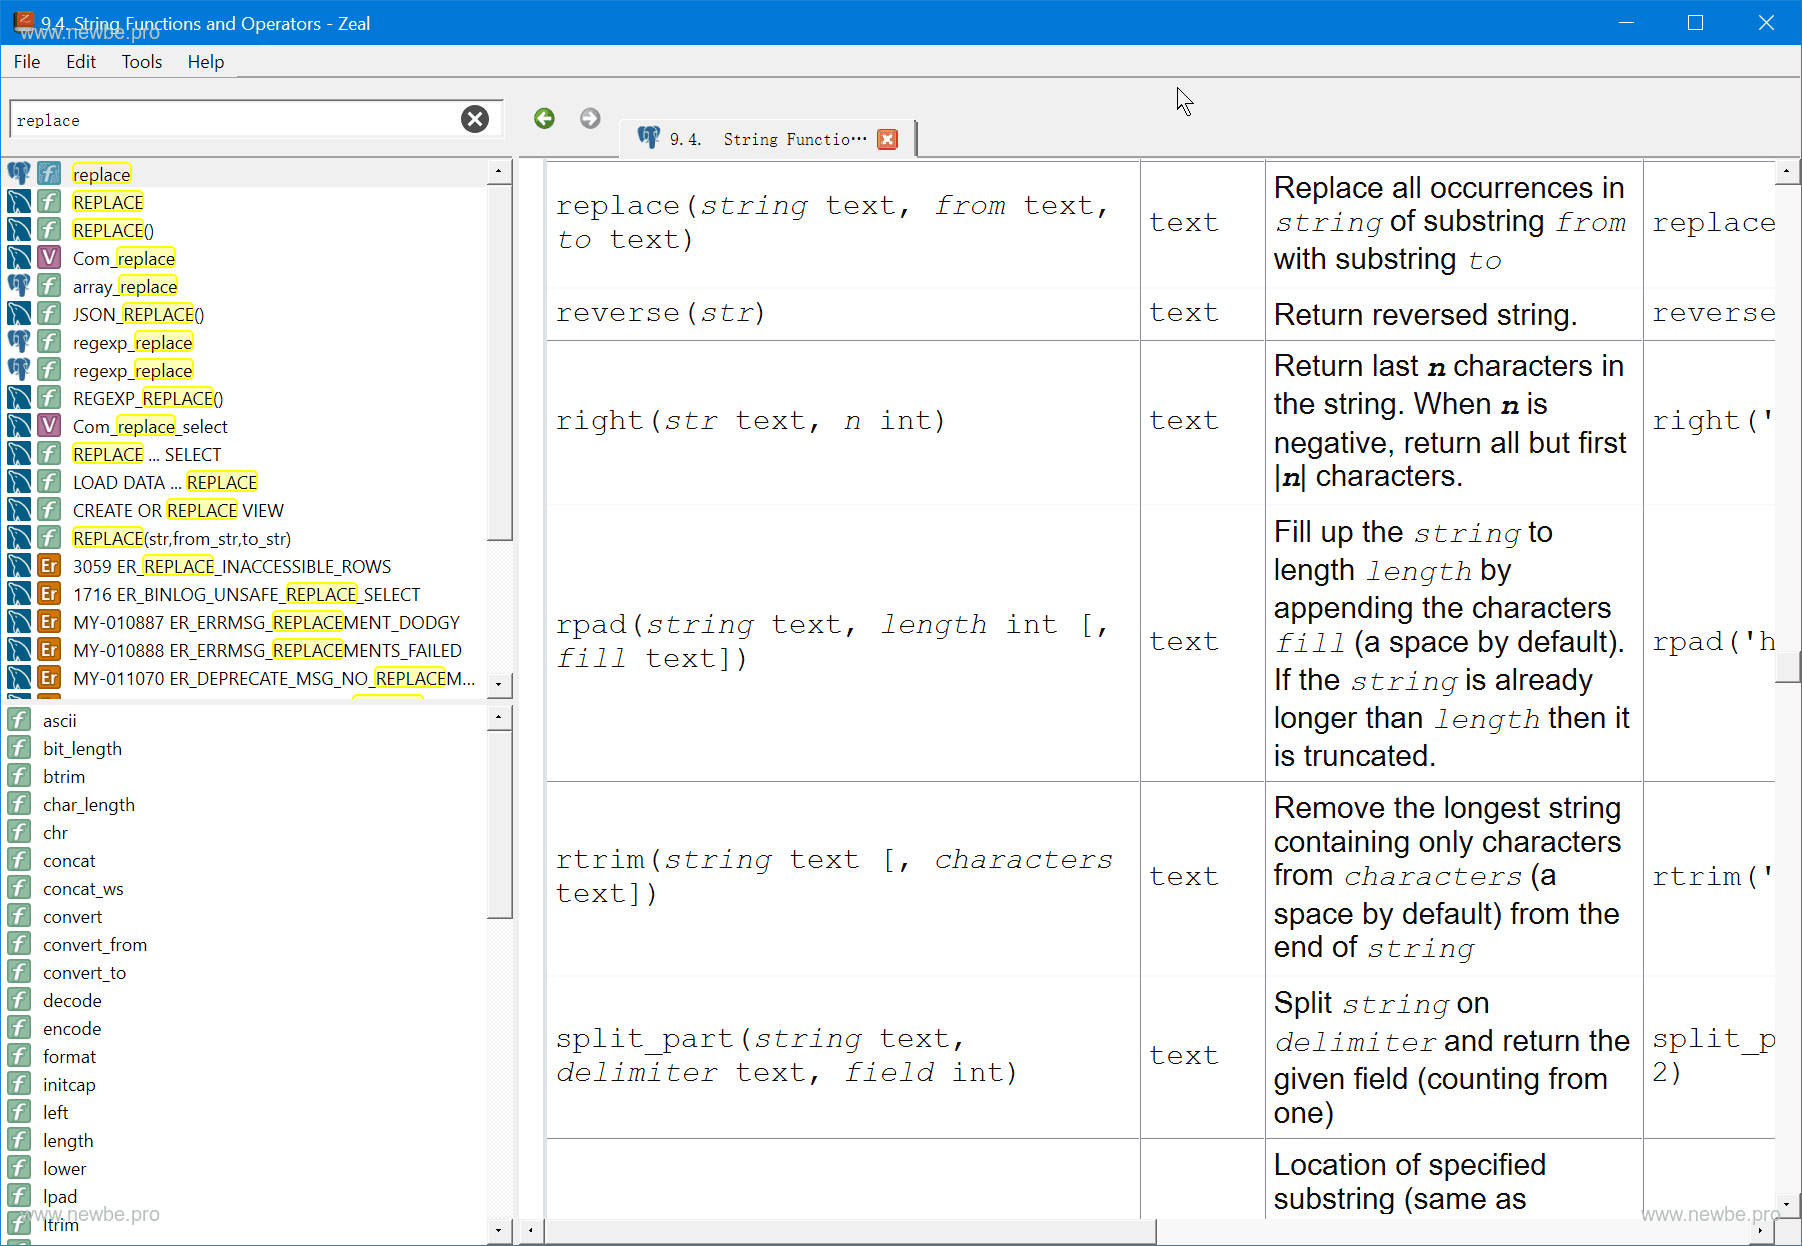Click the search results scrollbar down arrow
Viewport: 1802px width, 1246px height.
click(498, 685)
